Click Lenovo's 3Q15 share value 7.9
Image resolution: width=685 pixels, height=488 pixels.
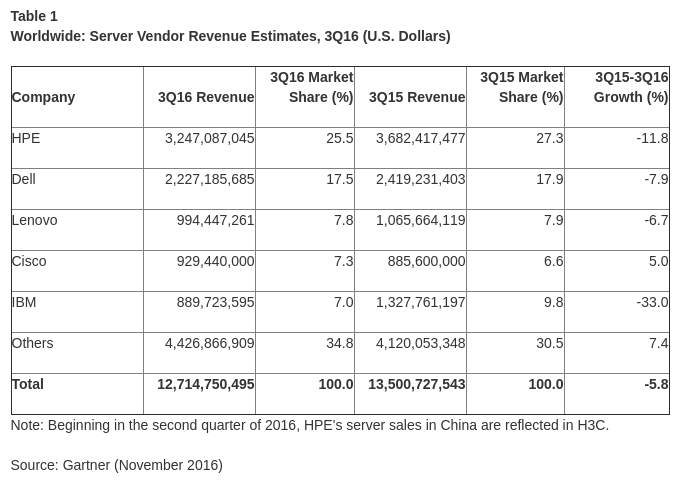[554, 220]
